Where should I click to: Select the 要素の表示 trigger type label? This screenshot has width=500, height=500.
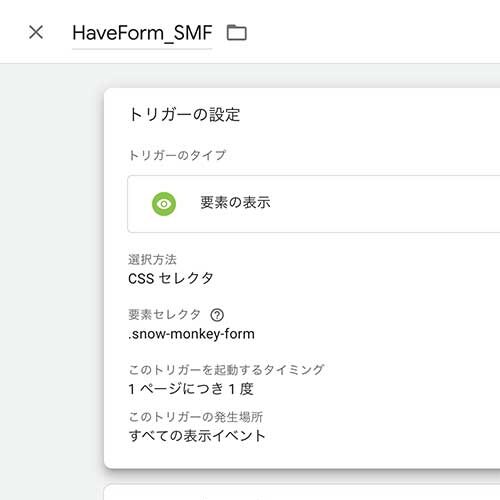[x=235, y=203]
